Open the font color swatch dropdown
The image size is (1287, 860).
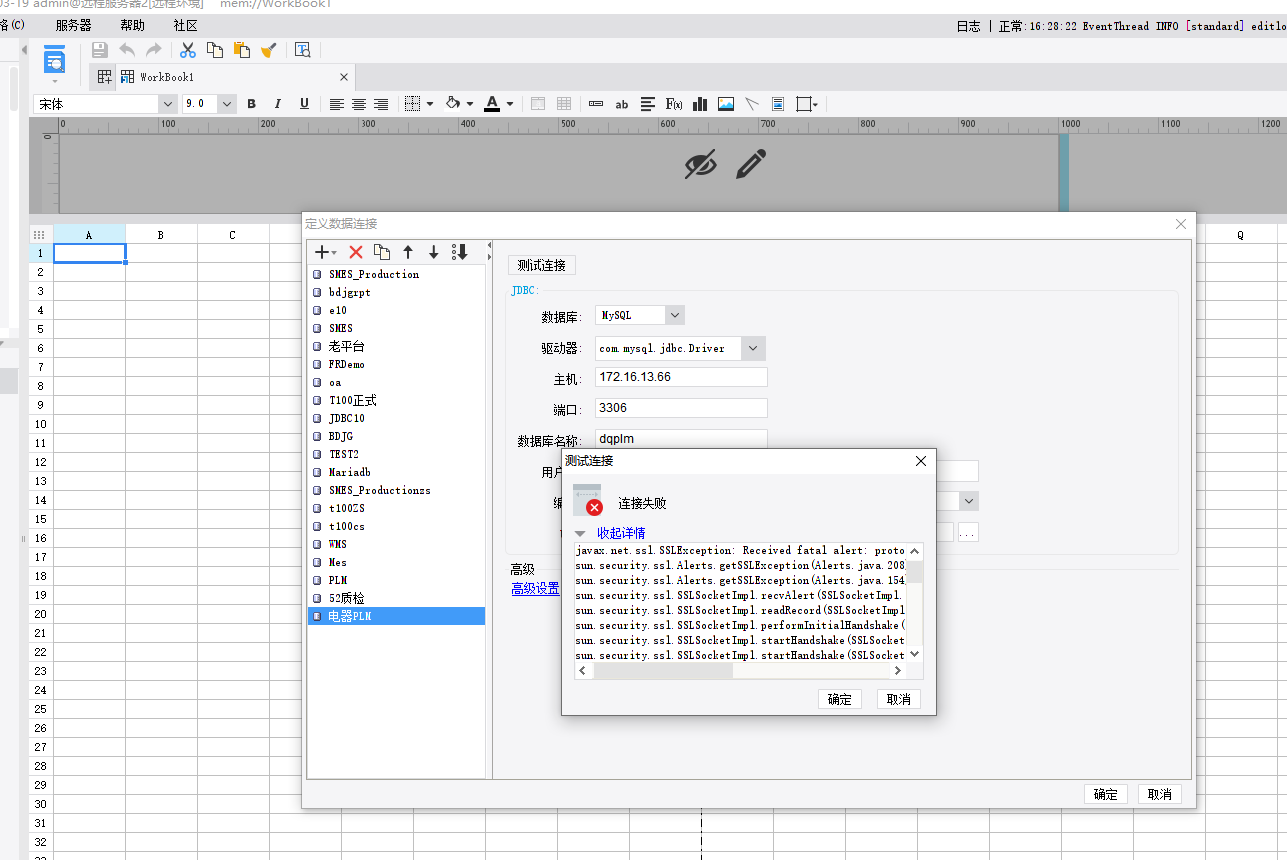(509, 104)
